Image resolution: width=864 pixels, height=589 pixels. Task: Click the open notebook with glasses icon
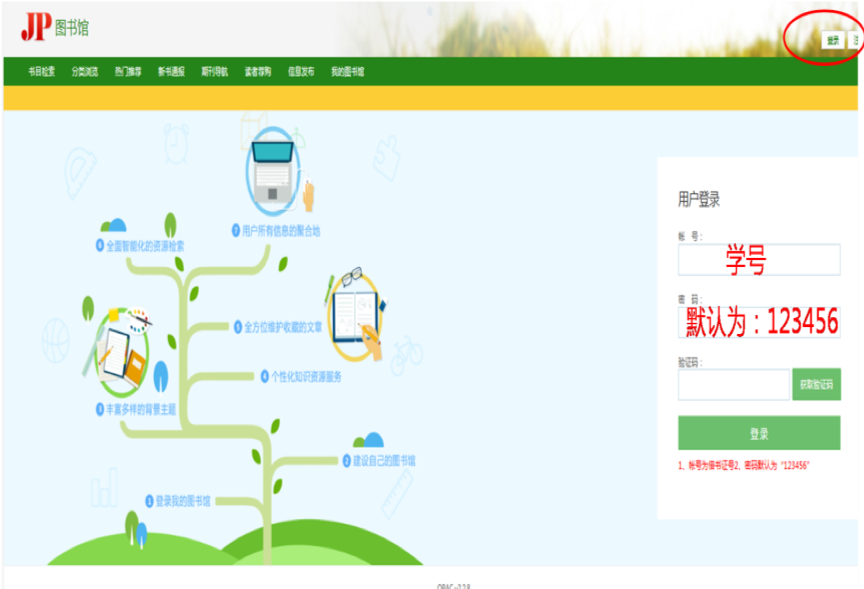(355, 315)
